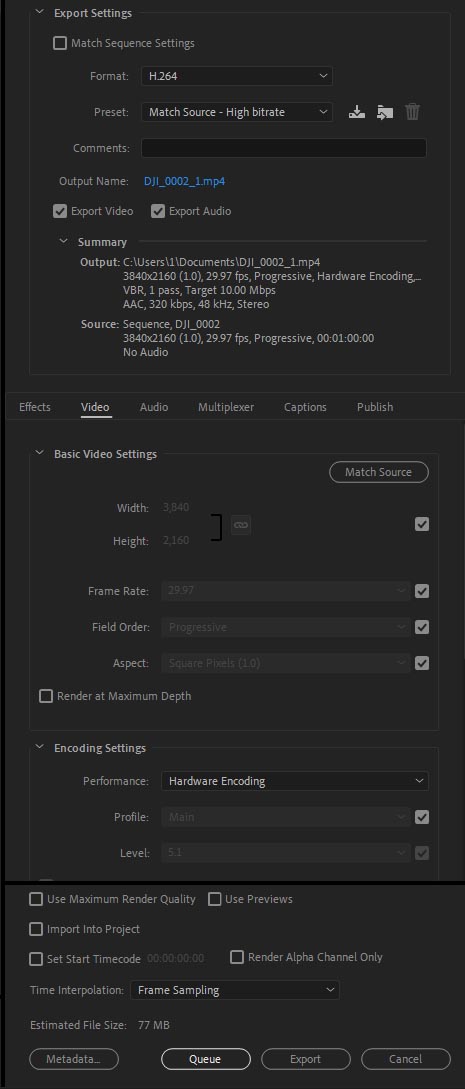Enable Render at Maximum Depth

pos(46,696)
